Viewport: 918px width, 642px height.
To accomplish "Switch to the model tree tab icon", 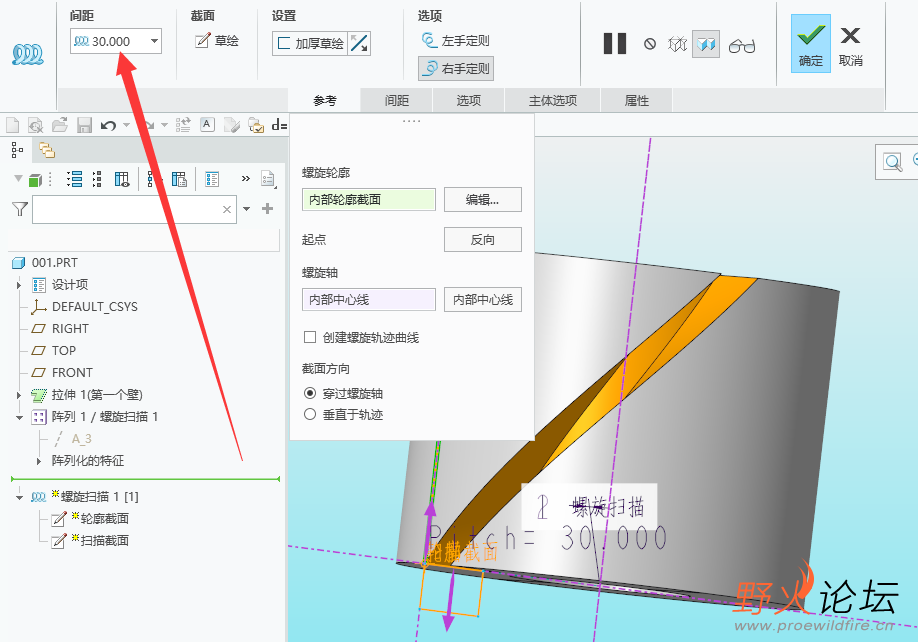I will point(18,150).
